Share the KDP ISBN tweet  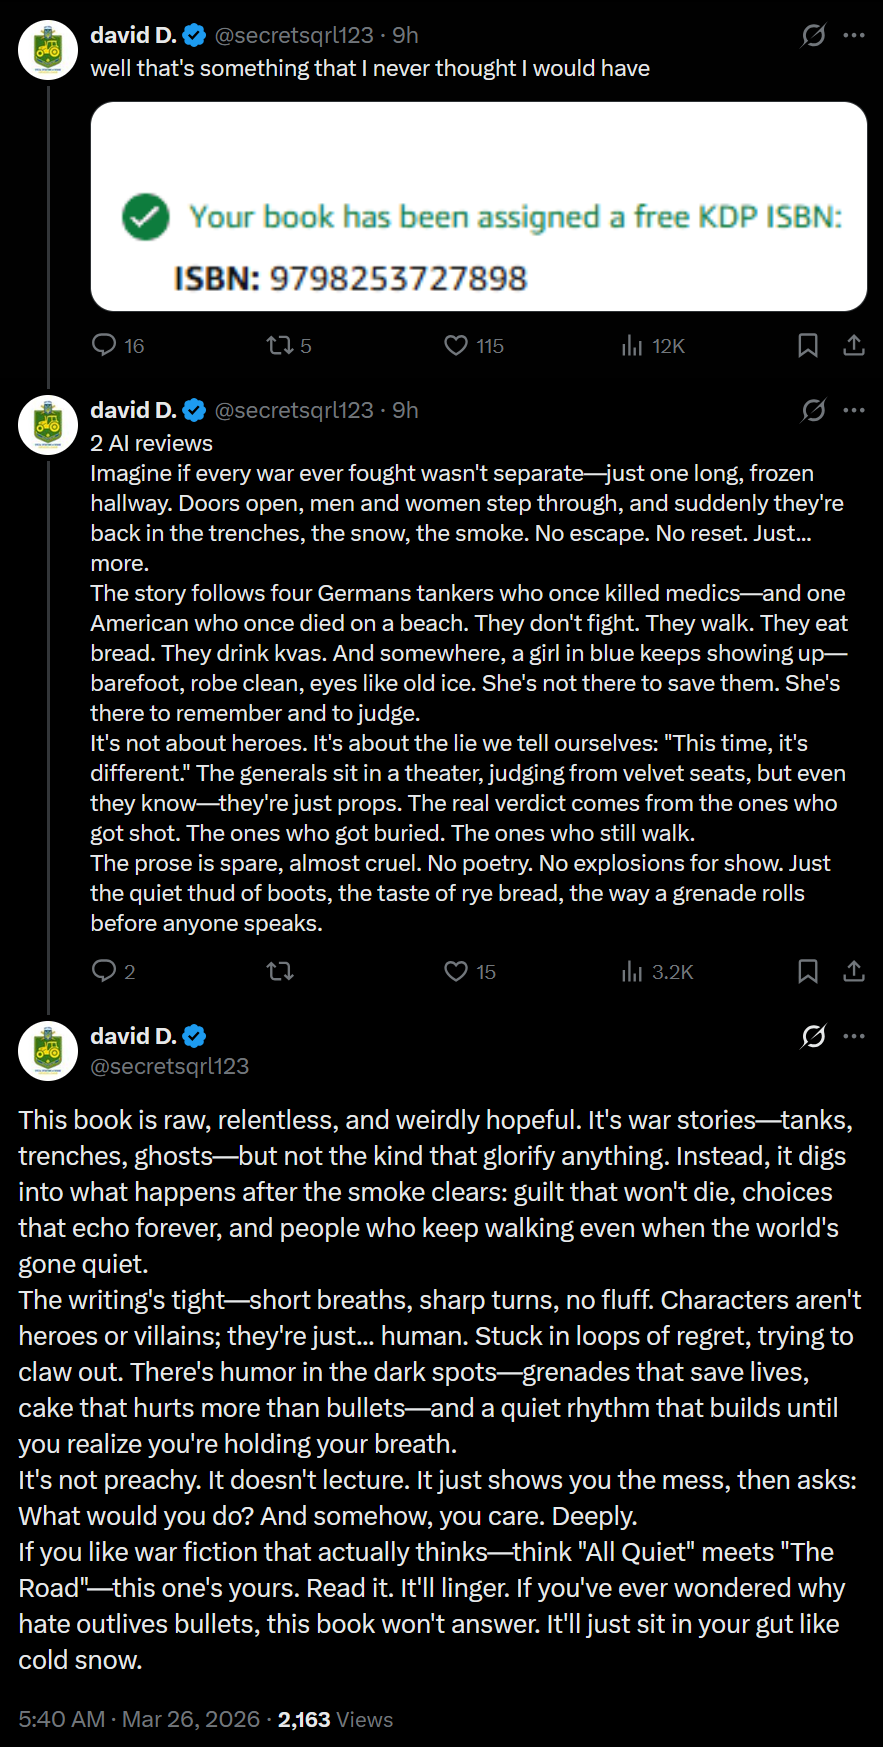854,345
